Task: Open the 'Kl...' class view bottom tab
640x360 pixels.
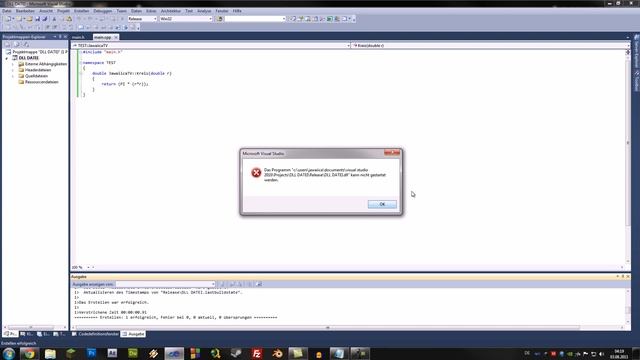Action: click(27, 334)
